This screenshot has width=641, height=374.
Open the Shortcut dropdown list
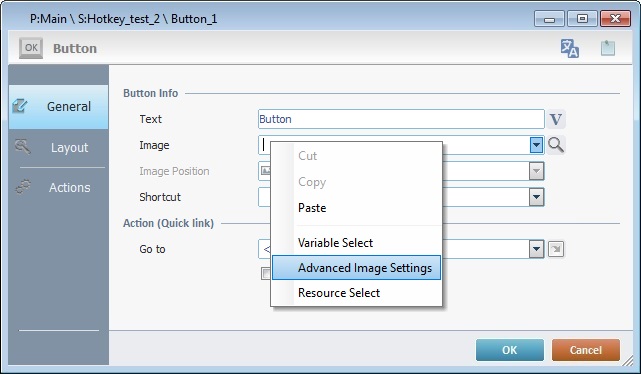click(x=536, y=197)
